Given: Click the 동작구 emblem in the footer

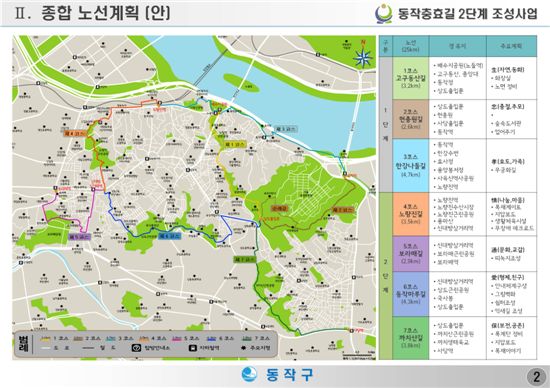Looking at the screenshot, I should tap(250, 375).
